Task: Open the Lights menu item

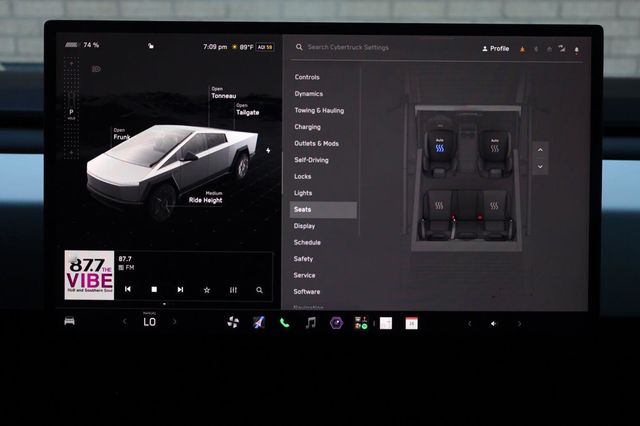Action: click(303, 193)
